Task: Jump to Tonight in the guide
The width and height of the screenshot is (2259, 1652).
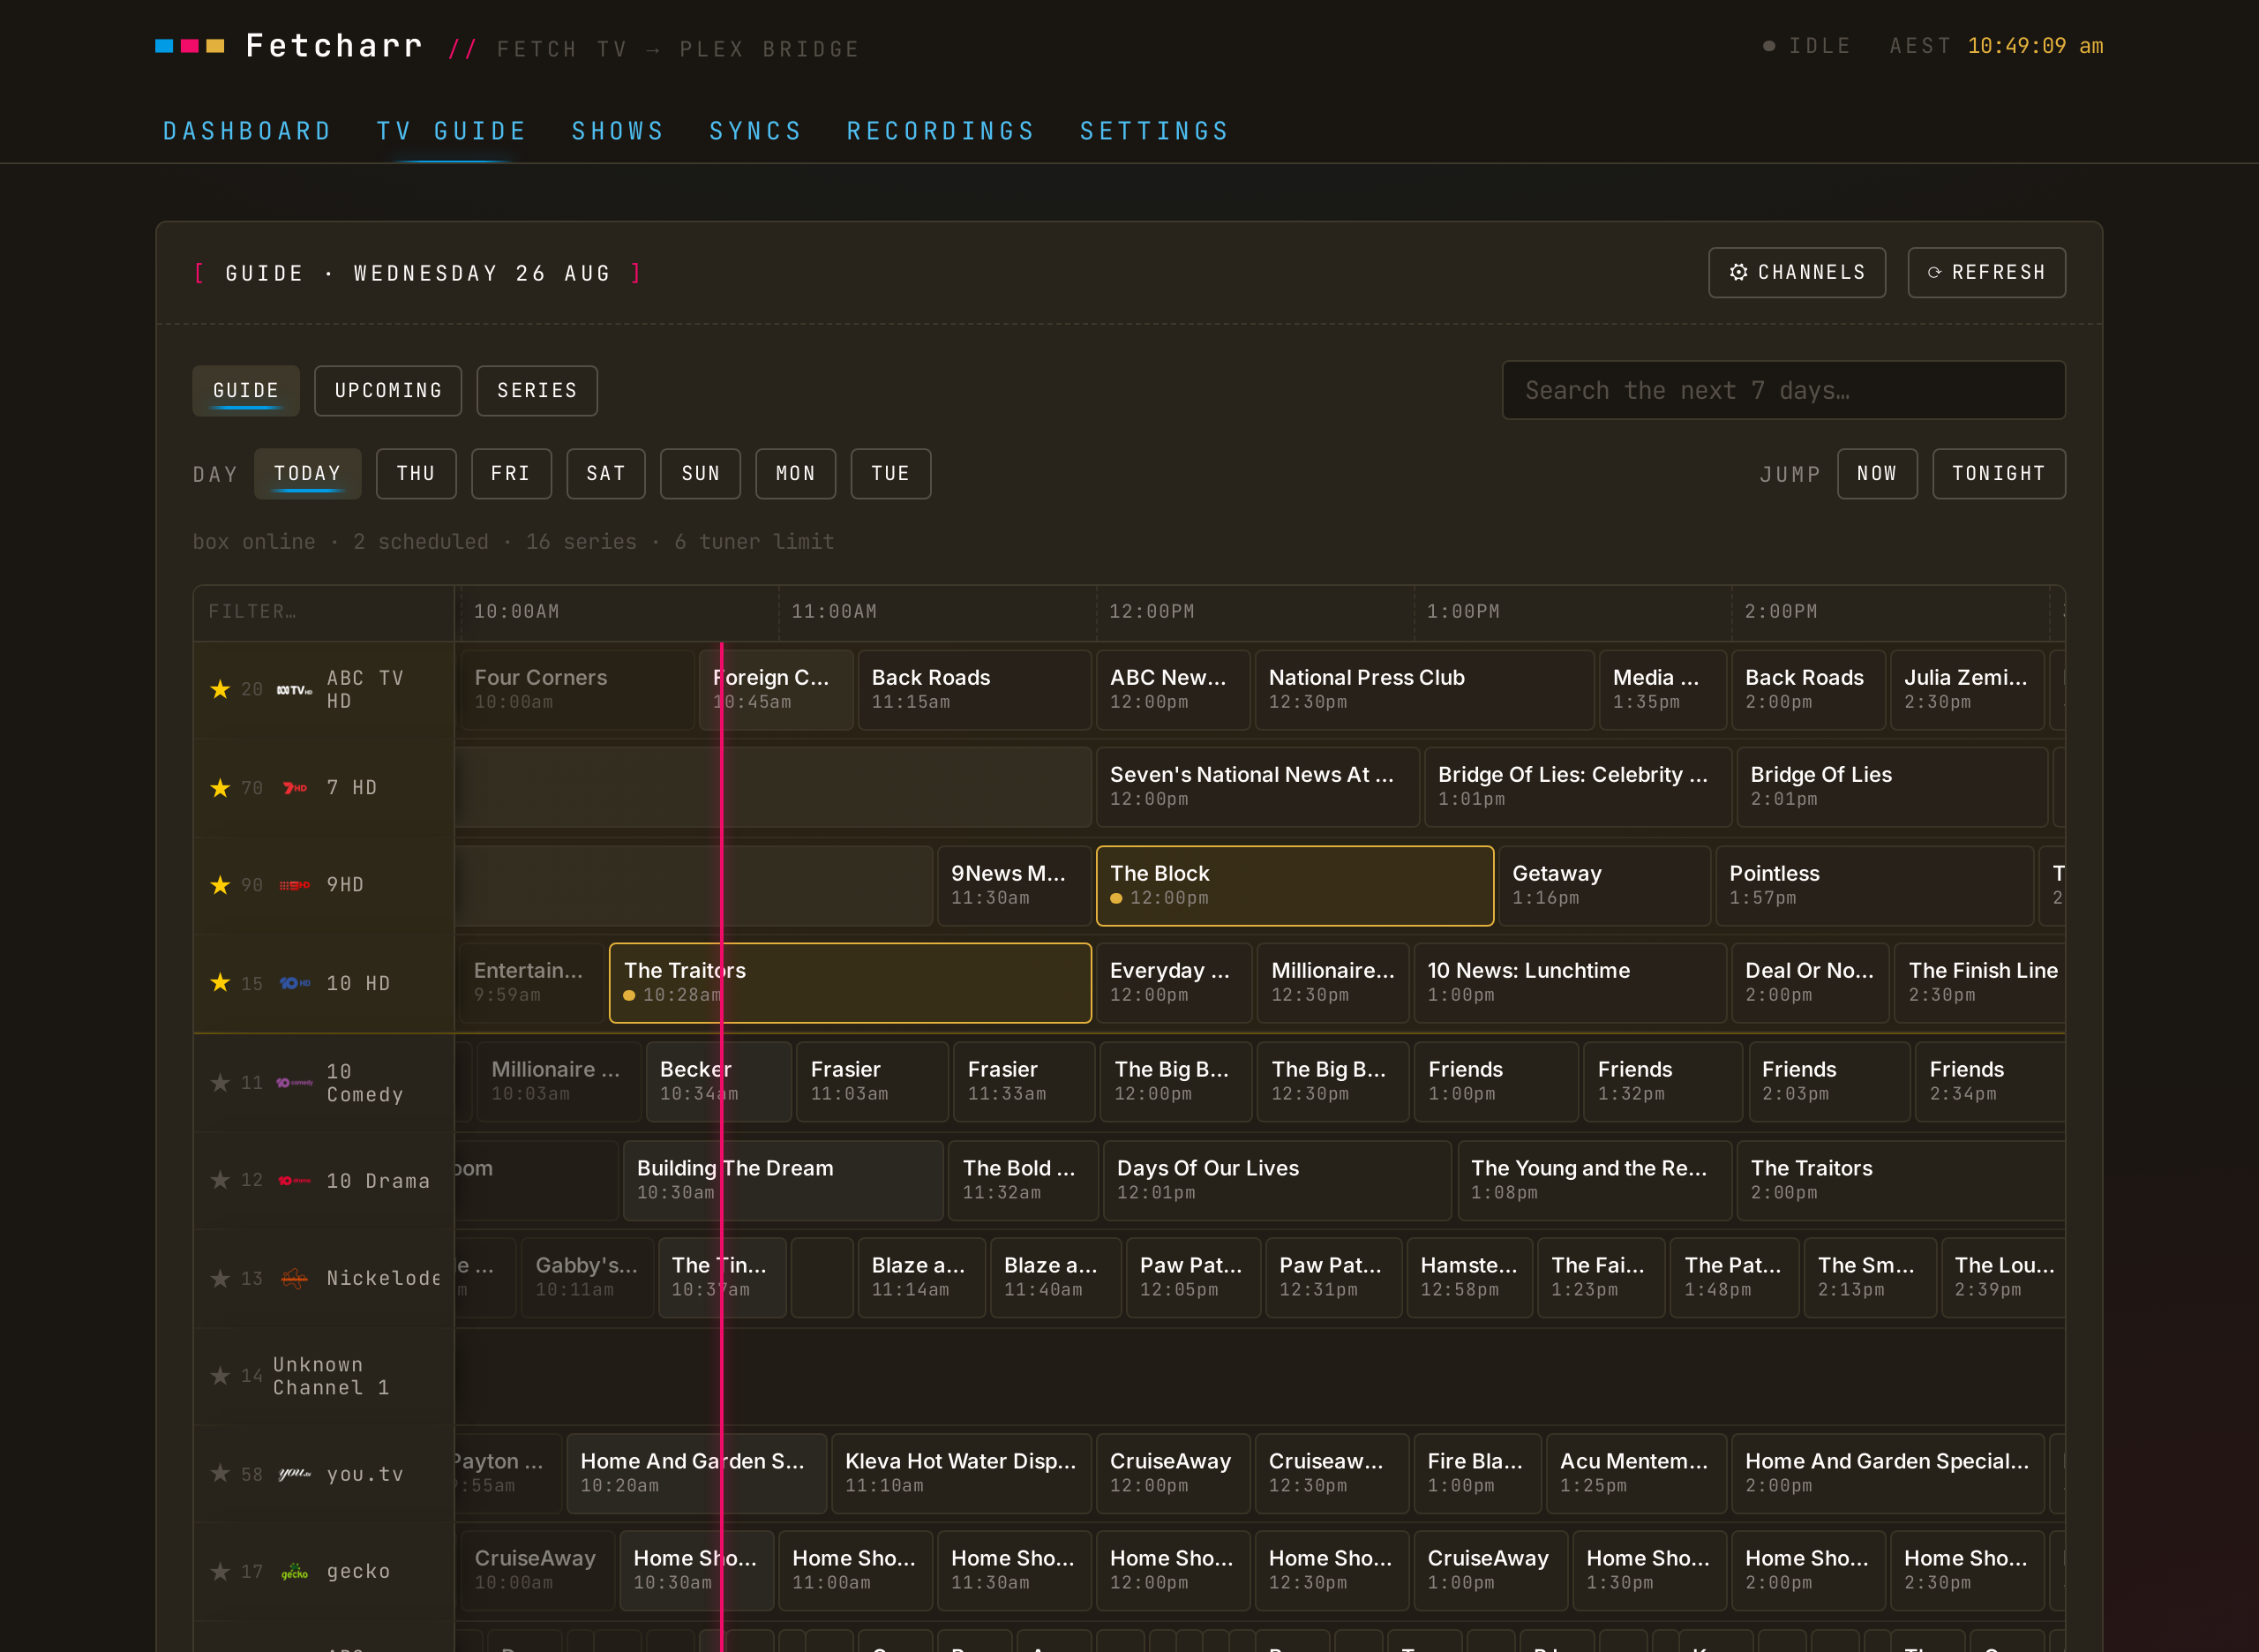Action: click(x=1999, y=474)
